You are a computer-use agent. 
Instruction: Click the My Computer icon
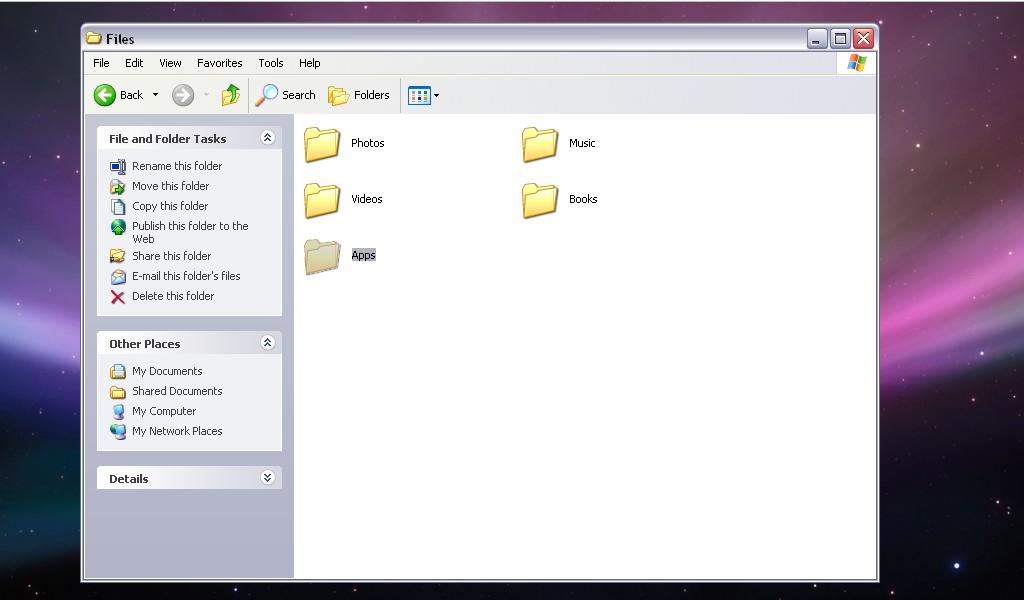coord(118,411)
